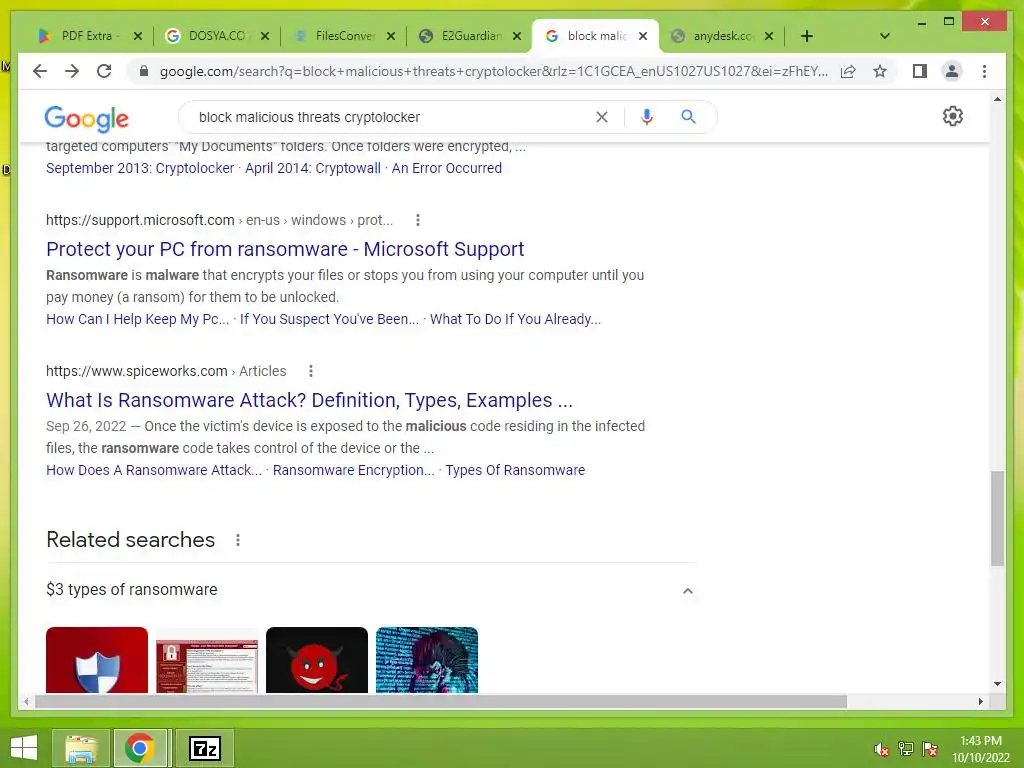Screen dimensions: 1024x768
Task: Open more options for Microsoft Support result
Action: (x=418, y=220)
